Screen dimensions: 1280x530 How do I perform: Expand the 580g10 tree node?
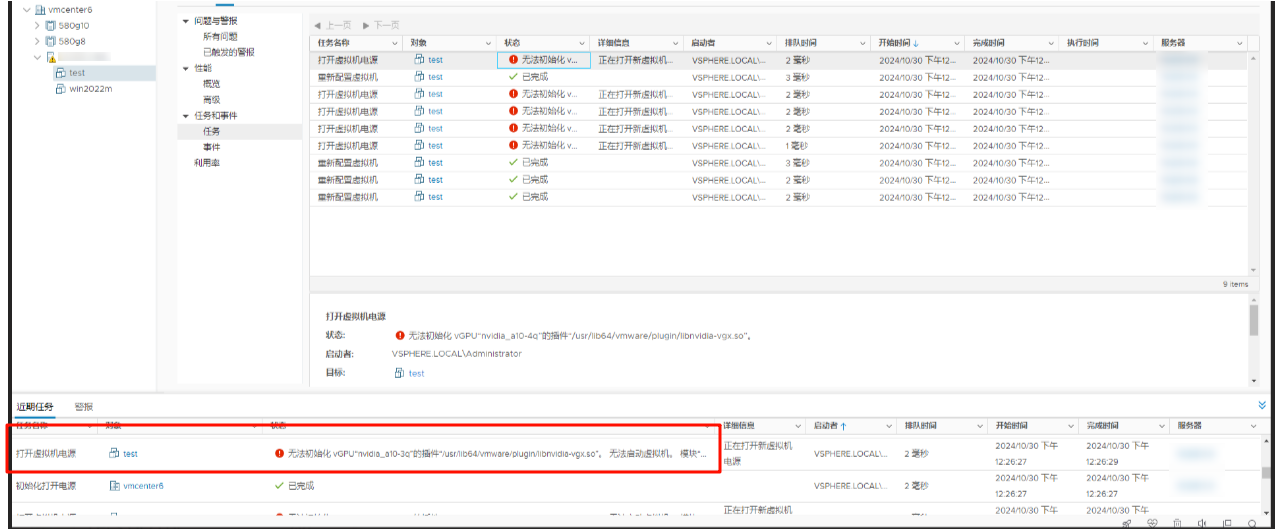click(x=37, y=26)
